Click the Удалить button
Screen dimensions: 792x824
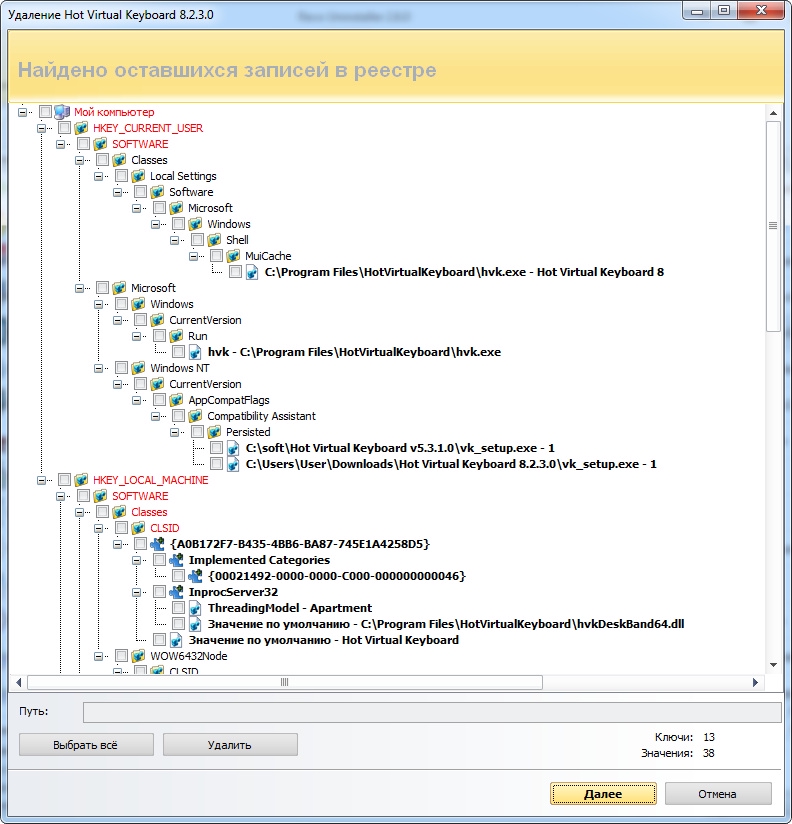click(x=230, y=745)
